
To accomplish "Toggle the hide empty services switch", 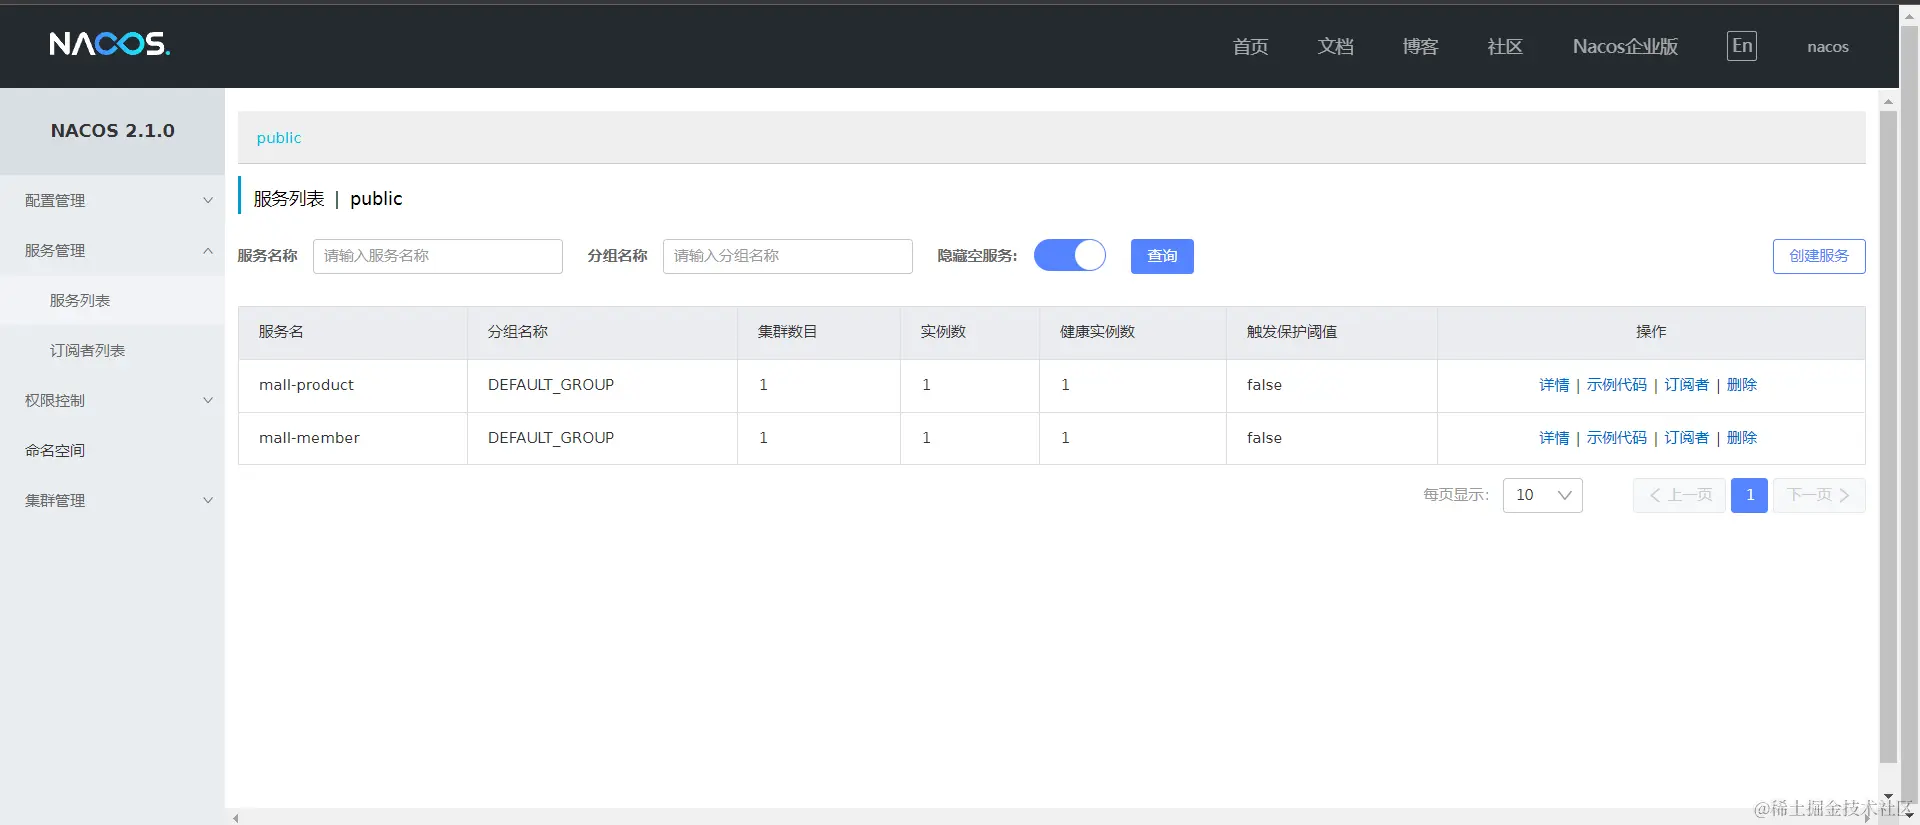I will 1070,255.
